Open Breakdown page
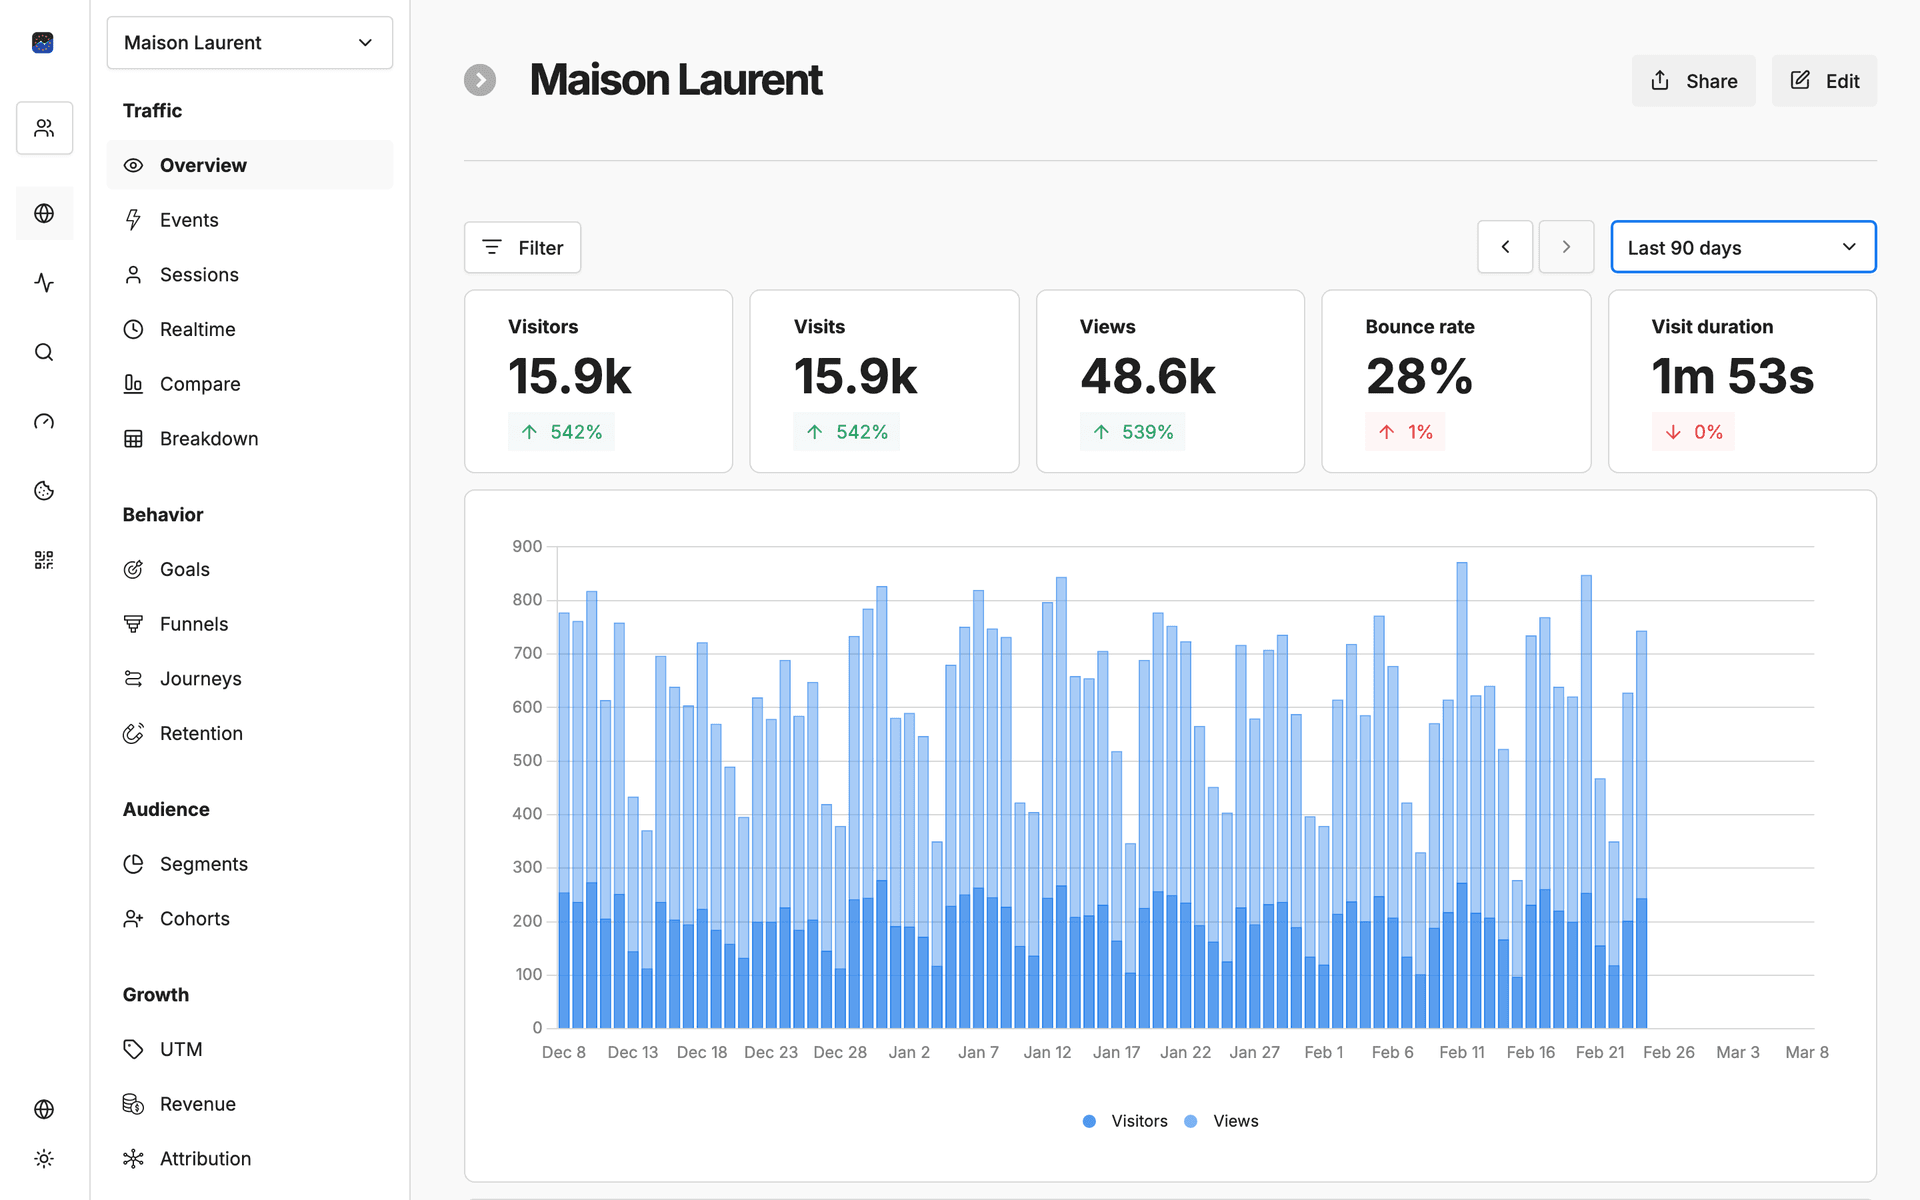 tap(250, 439)
